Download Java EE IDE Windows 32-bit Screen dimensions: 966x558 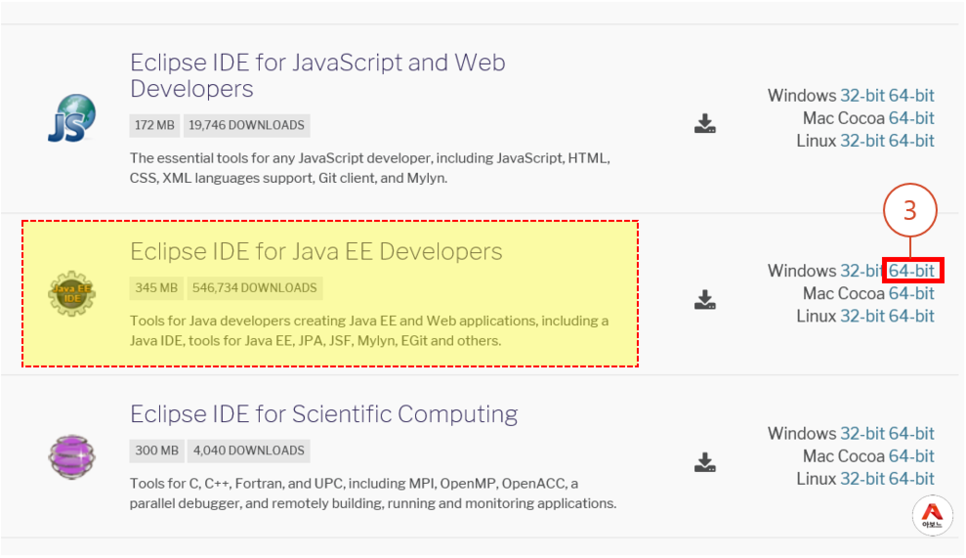(862, 271)
